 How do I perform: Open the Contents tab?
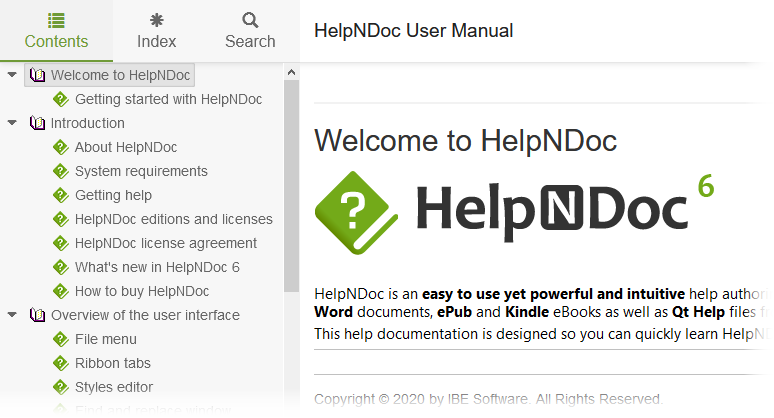(56, 31)
